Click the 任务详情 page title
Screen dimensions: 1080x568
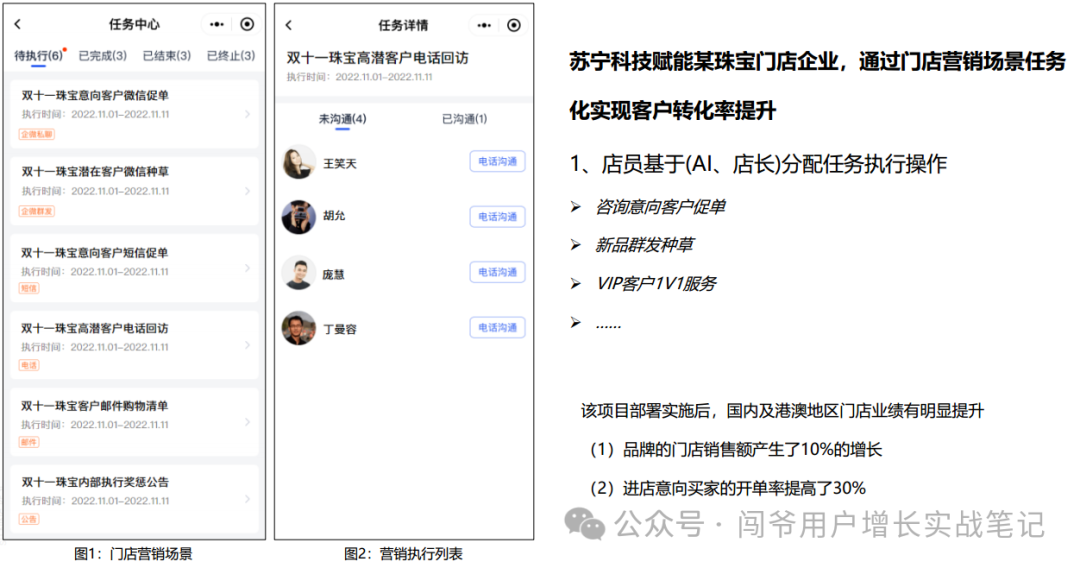(x=403, y=25)
